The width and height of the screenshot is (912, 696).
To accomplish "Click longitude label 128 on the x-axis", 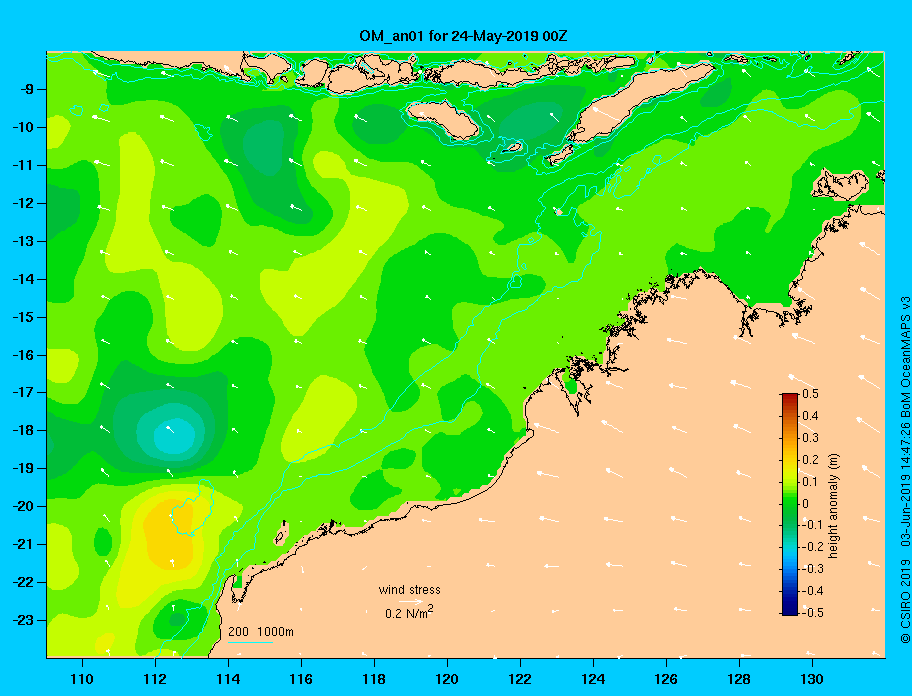I will pos(739,679).
